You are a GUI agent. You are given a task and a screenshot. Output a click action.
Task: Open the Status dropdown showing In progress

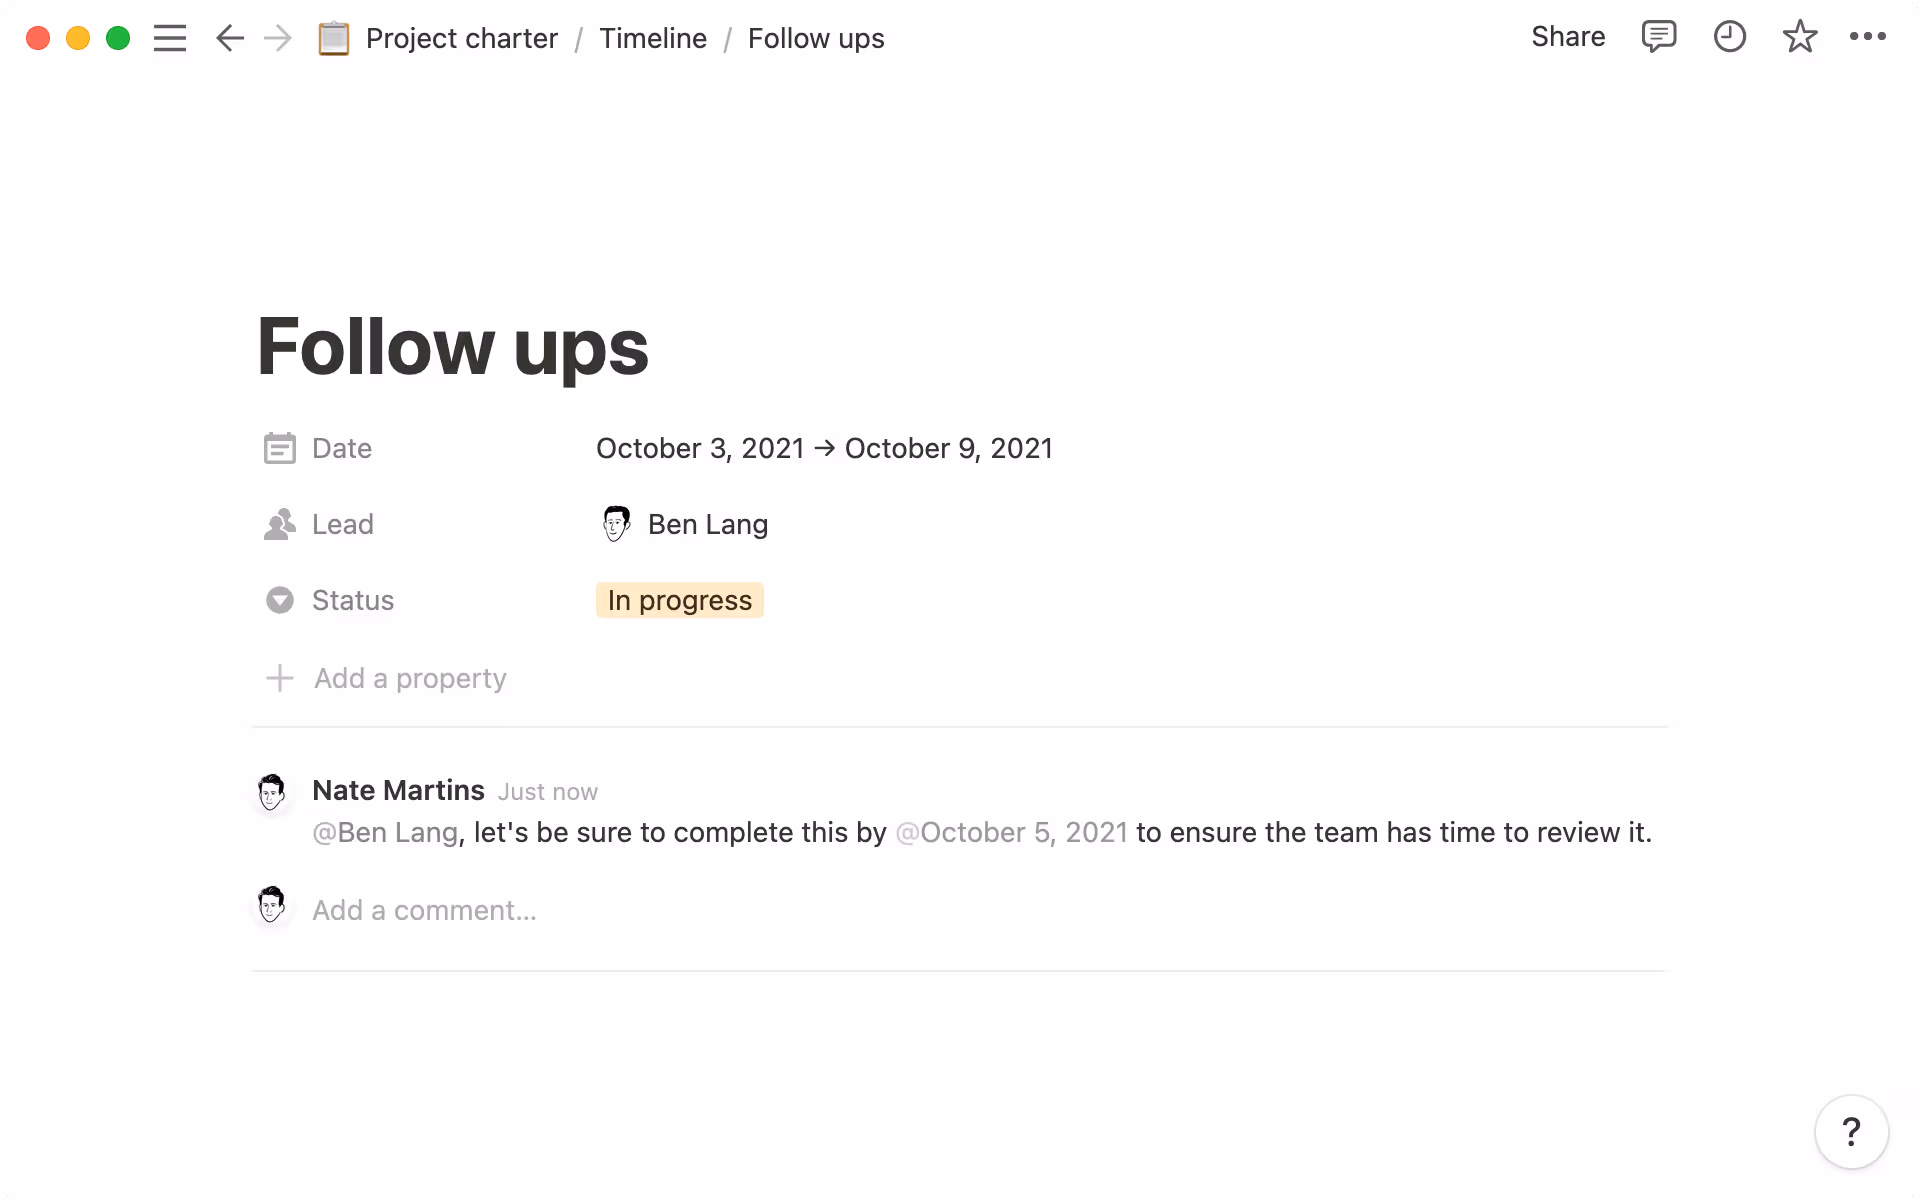tap(679, 600)
